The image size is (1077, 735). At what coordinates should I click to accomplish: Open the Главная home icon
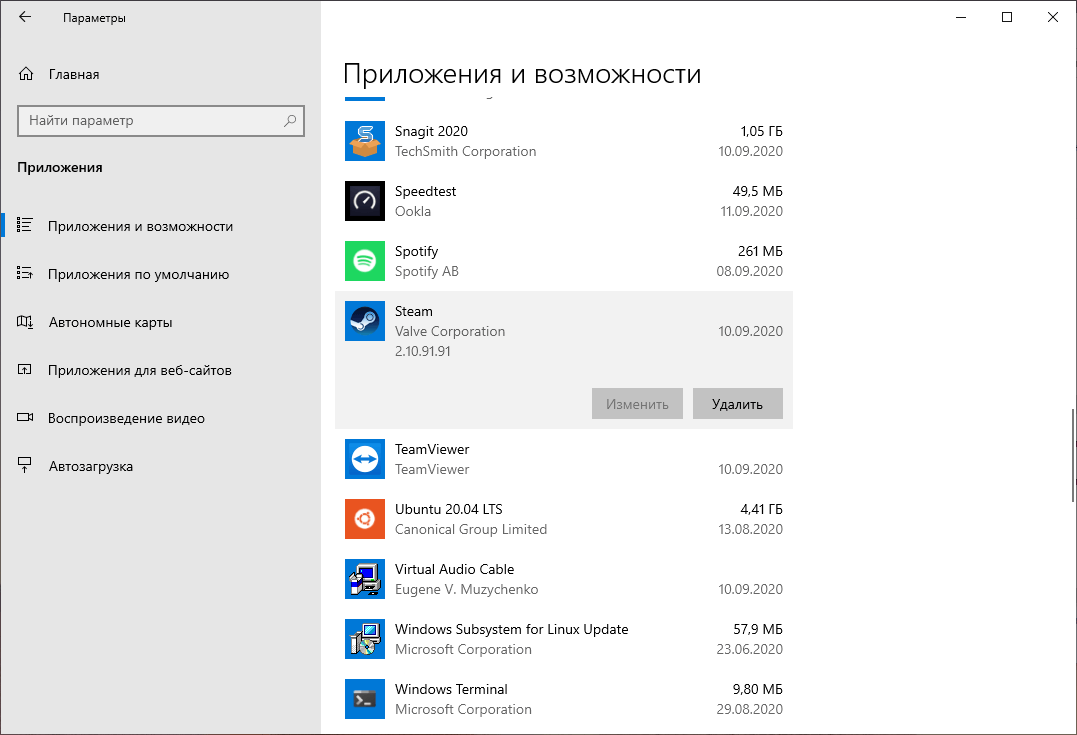(25, 74)
